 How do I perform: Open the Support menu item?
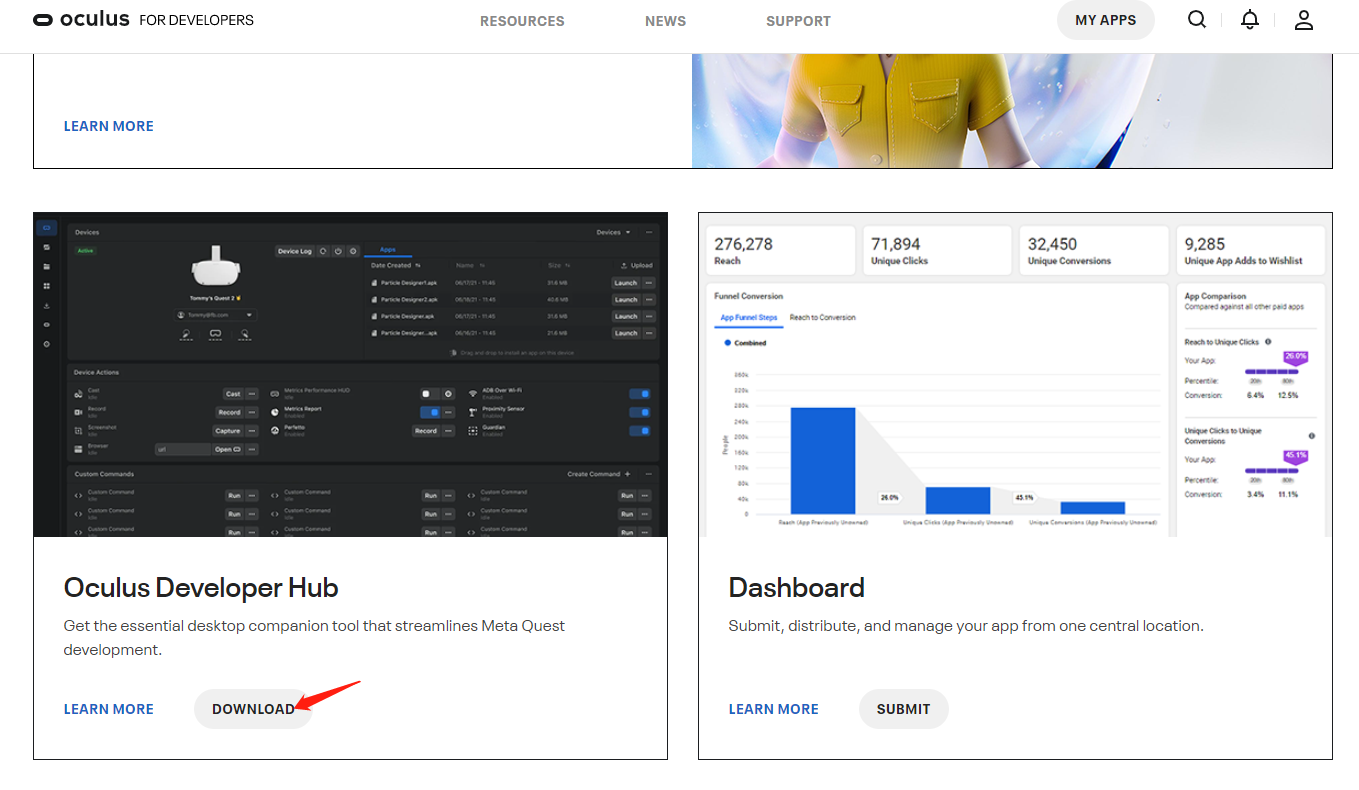pyautogui.click(x=798, y=21)
